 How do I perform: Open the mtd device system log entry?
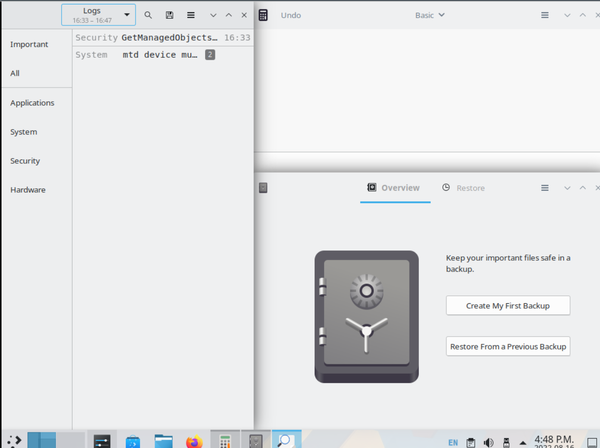coord(163,55)
